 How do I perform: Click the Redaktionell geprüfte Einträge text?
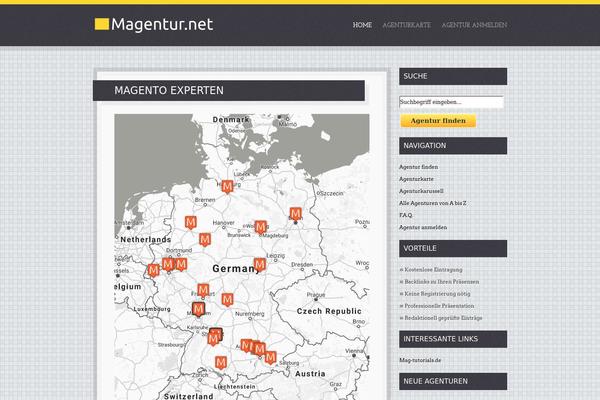pyautogui.click(x=443, y=318)
